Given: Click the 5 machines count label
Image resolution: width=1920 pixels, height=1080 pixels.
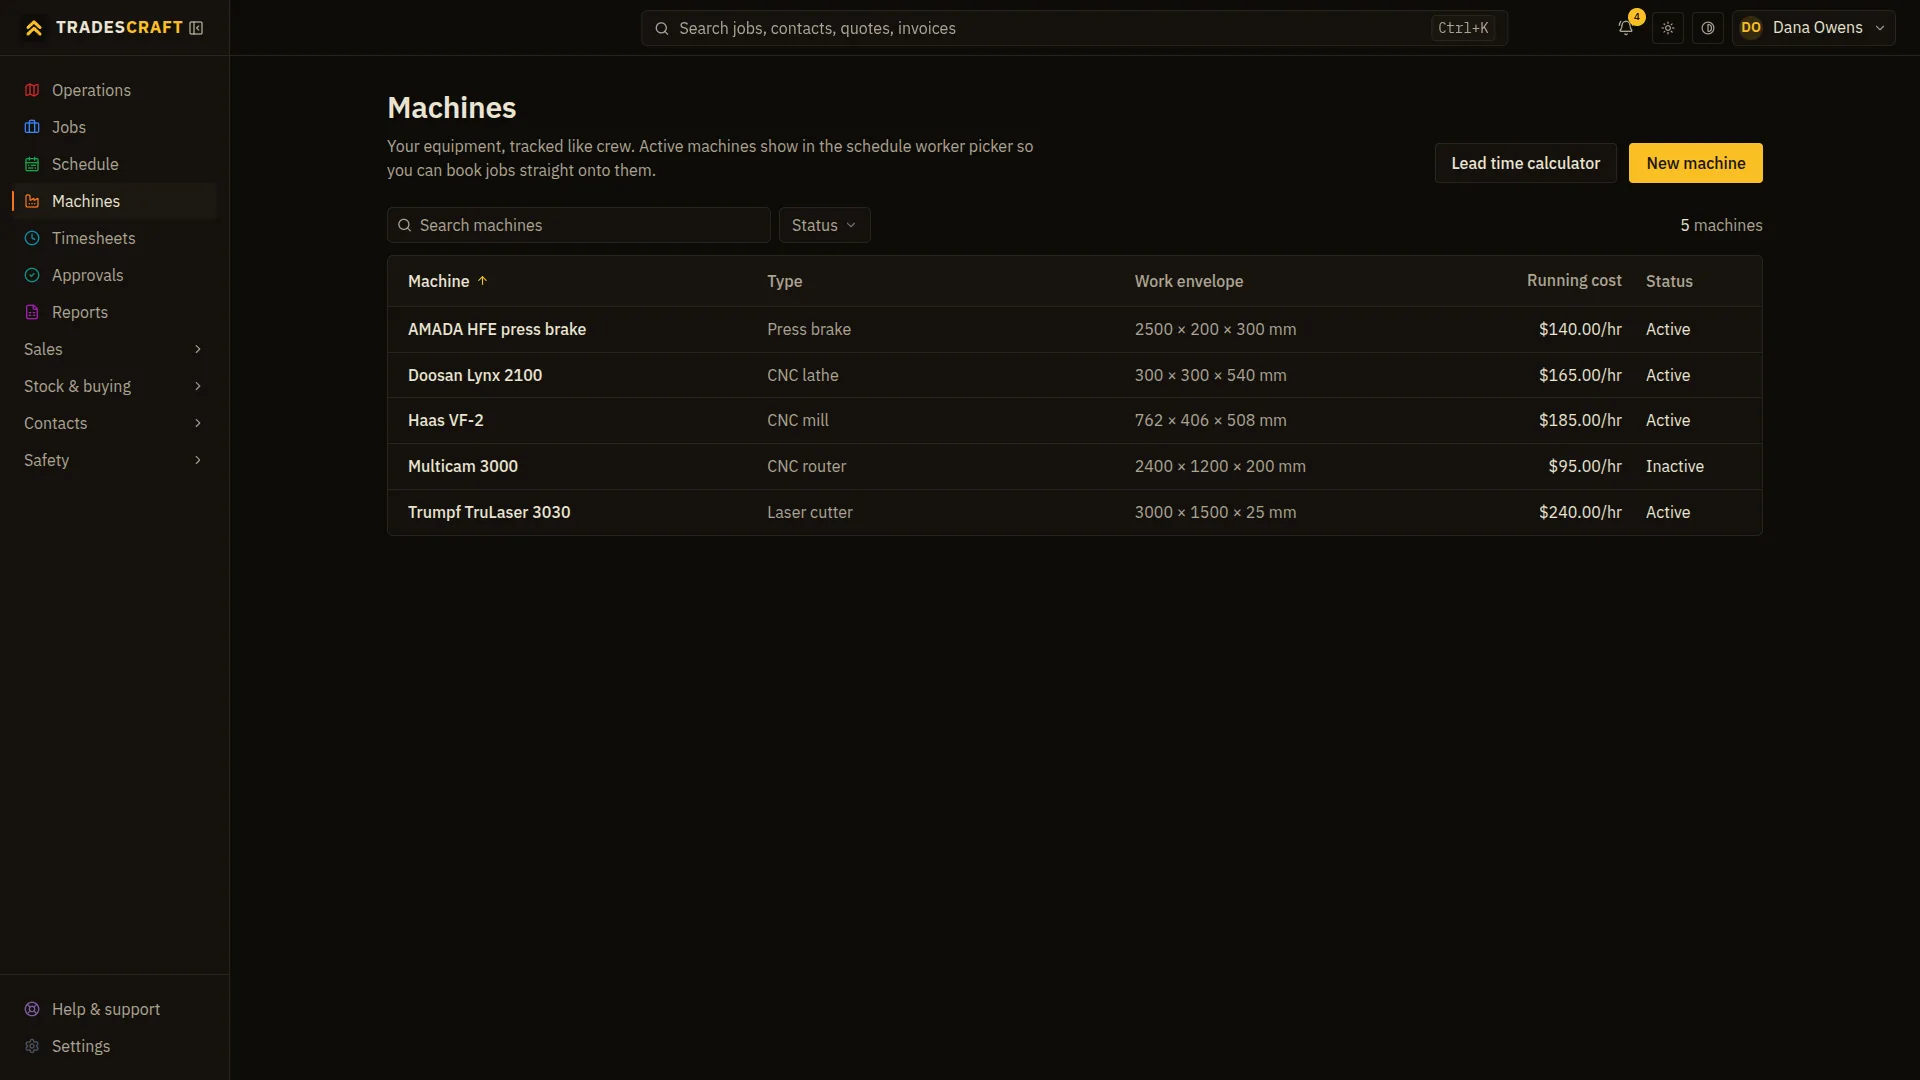Looking at the screenshot, I should (1721, 225).
